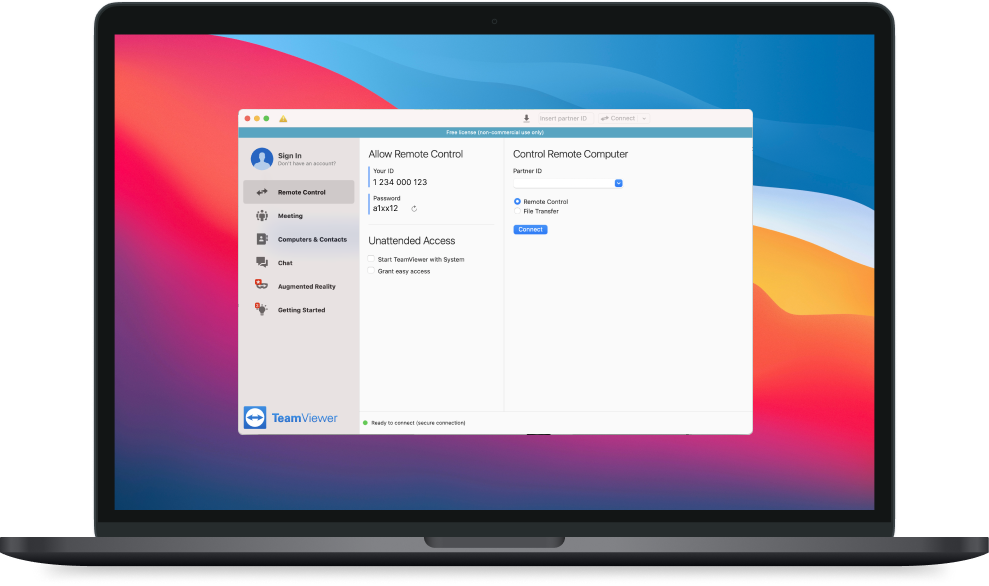989x586 pixels.
Task: Click the Sign In label
Action: (x=290, y=156)
